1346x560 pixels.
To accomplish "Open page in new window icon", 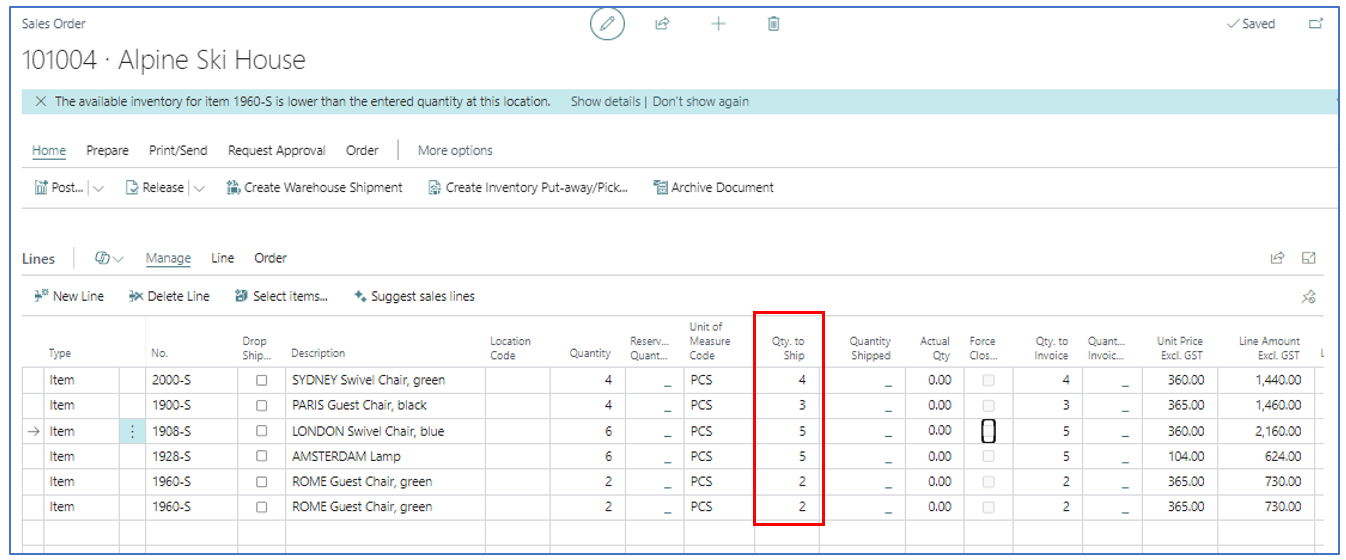I will coord(1315,24).
